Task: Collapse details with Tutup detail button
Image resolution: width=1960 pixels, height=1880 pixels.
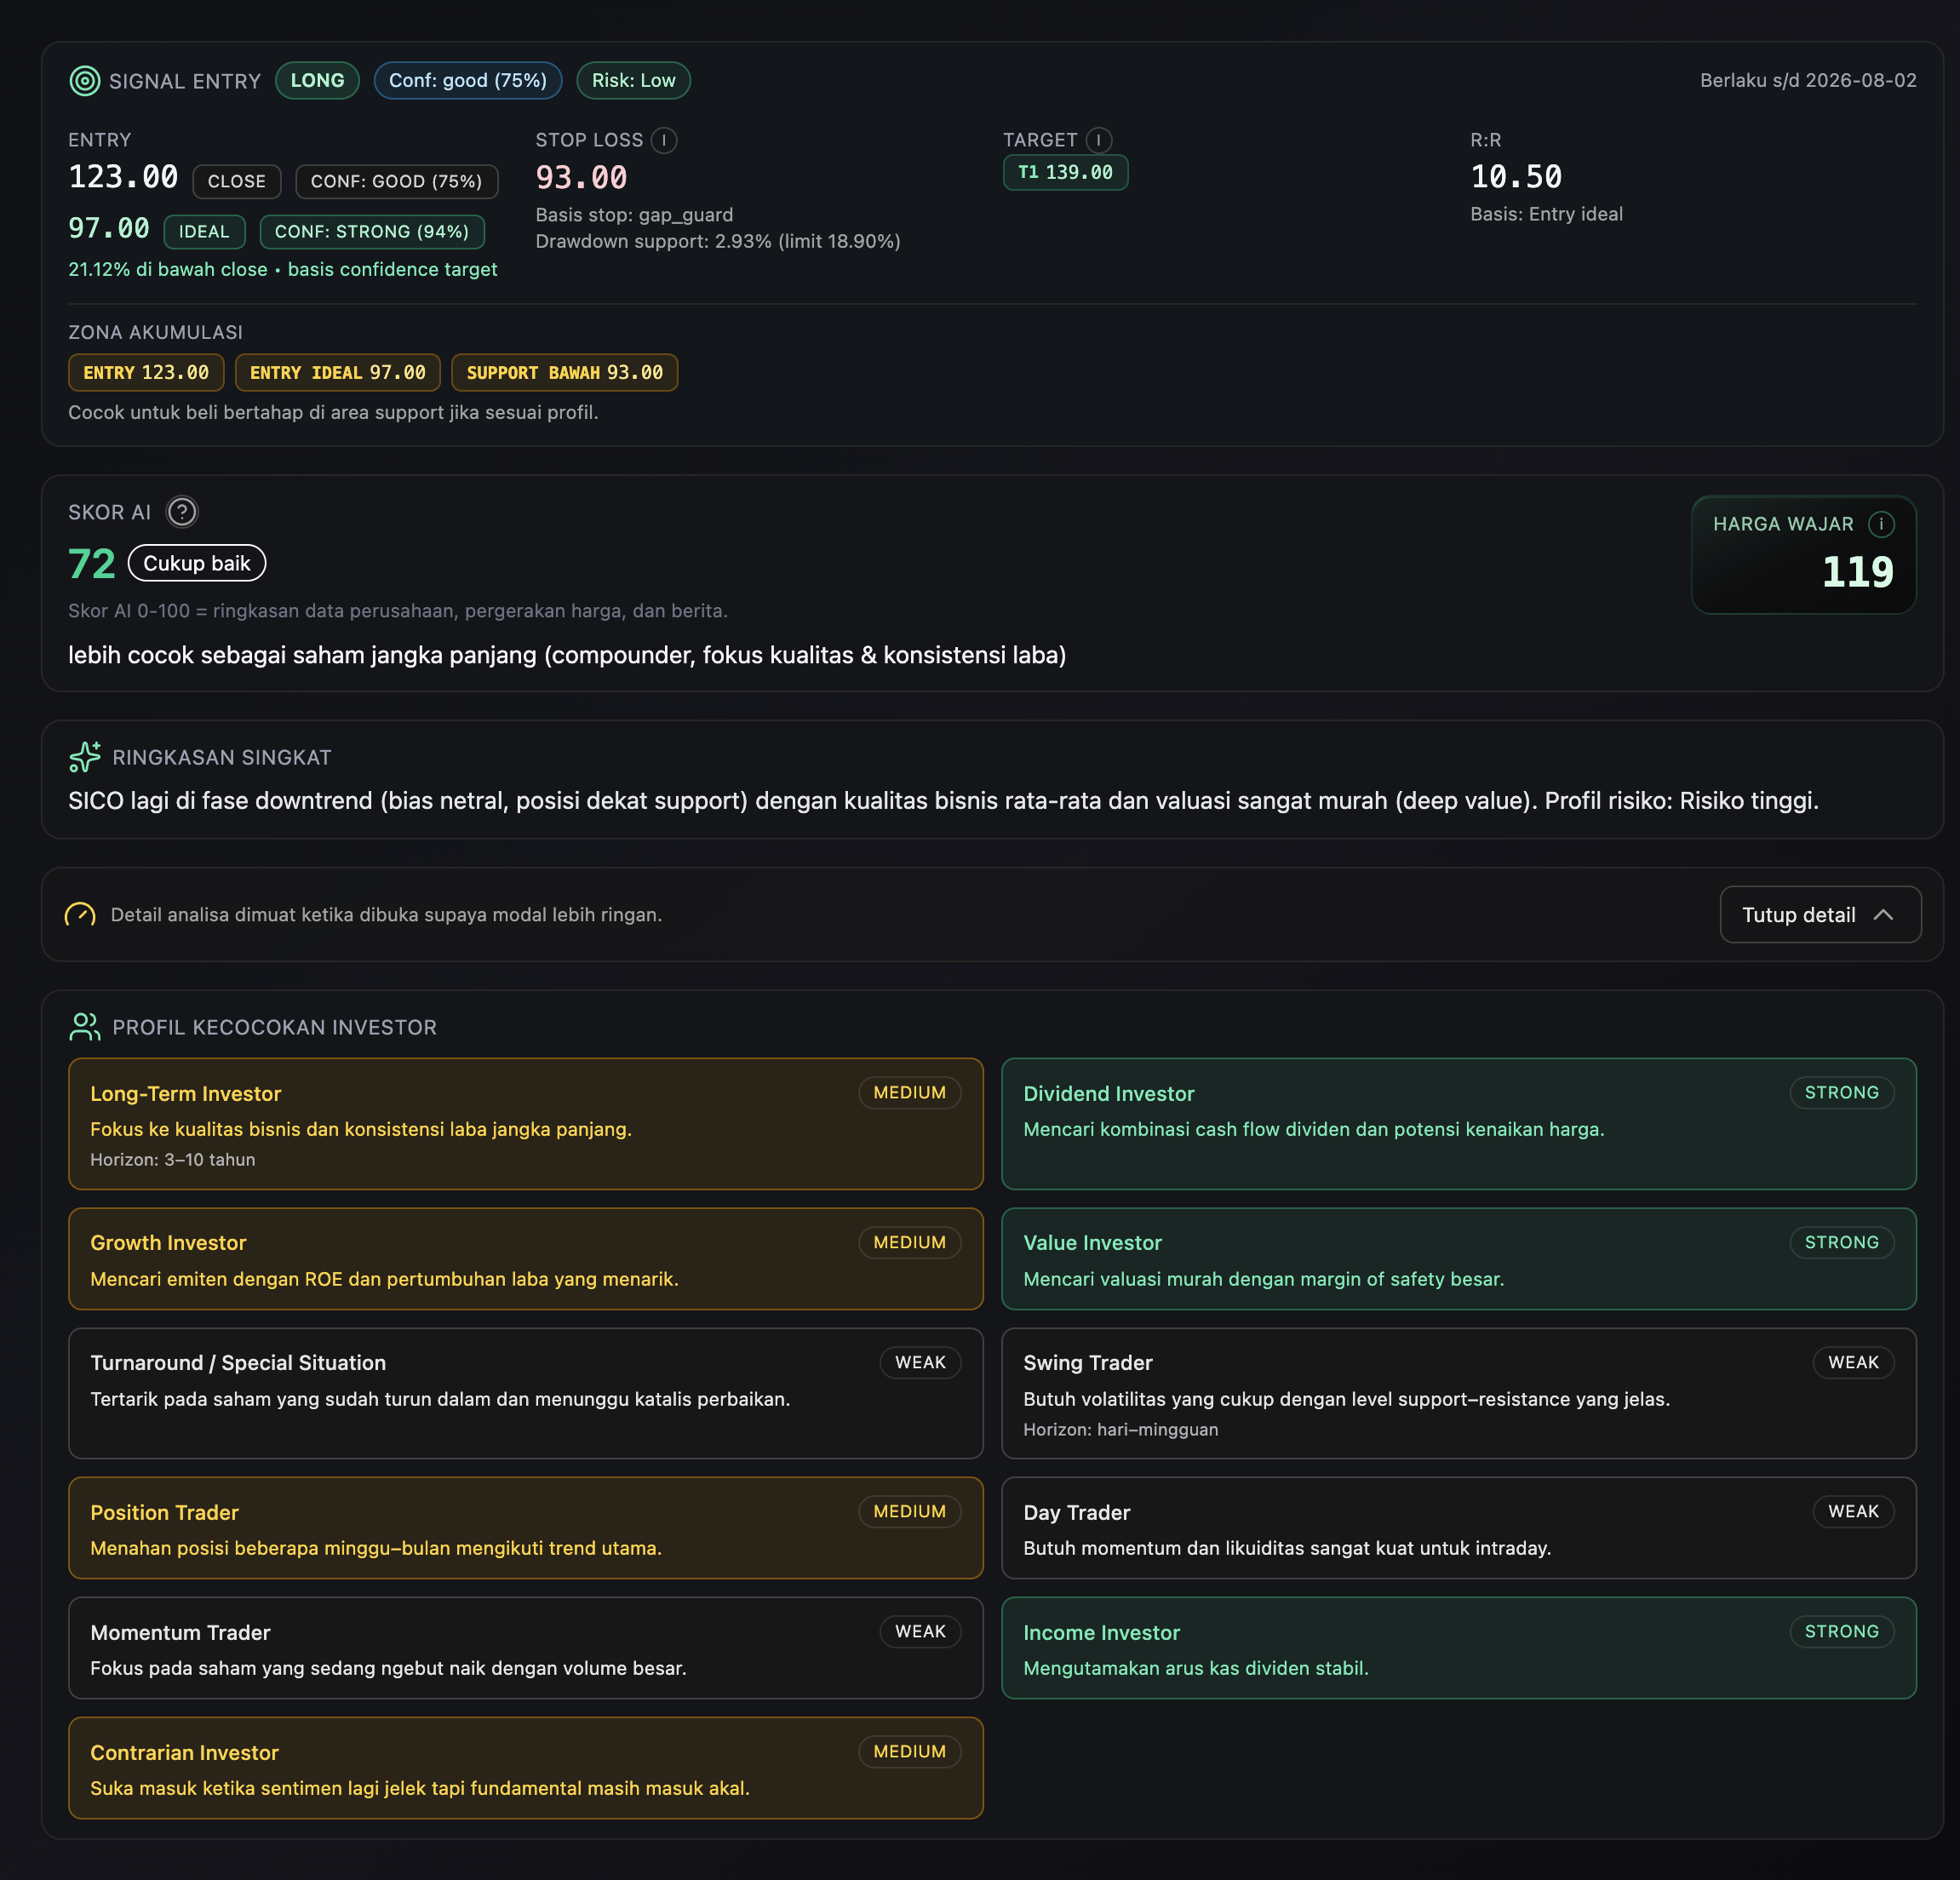Action: 1819,915
